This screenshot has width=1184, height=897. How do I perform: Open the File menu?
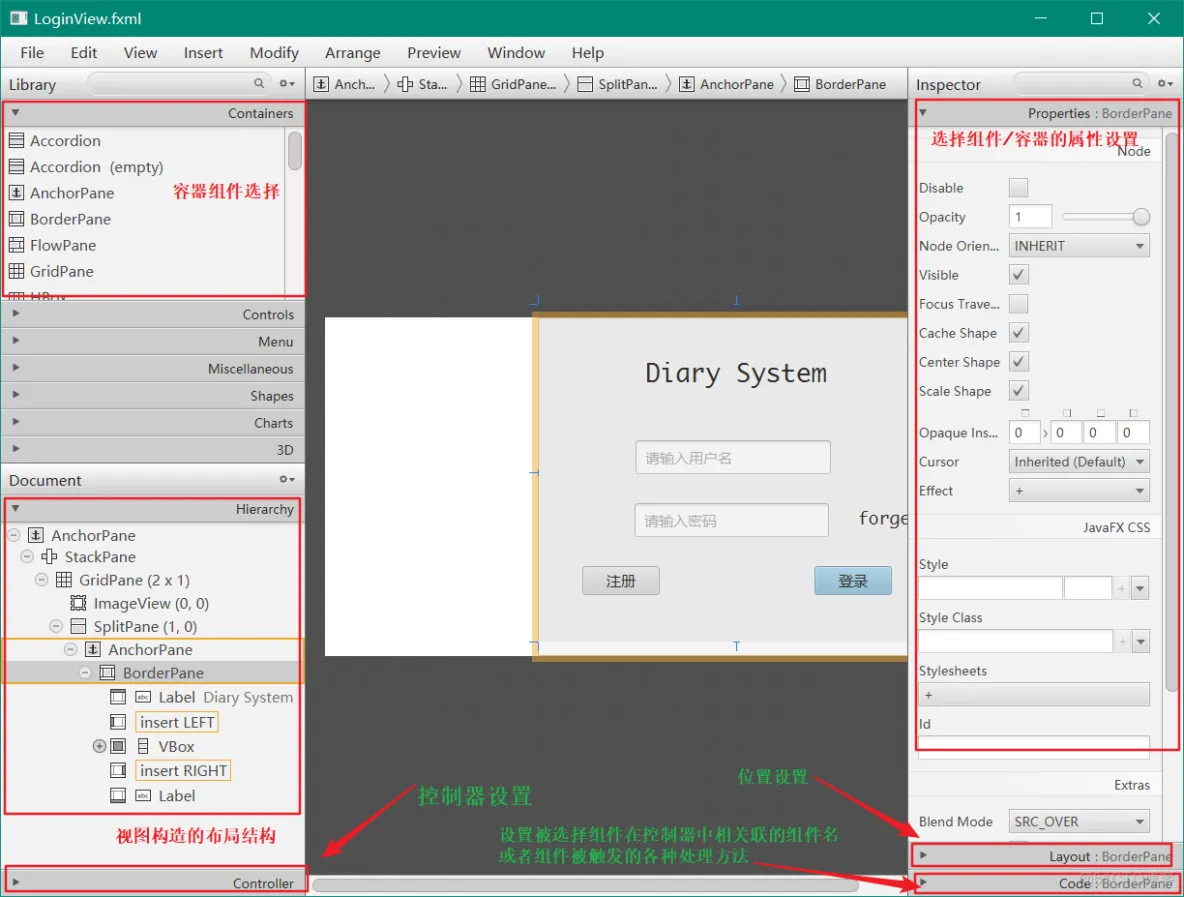[x=32, y=53]
